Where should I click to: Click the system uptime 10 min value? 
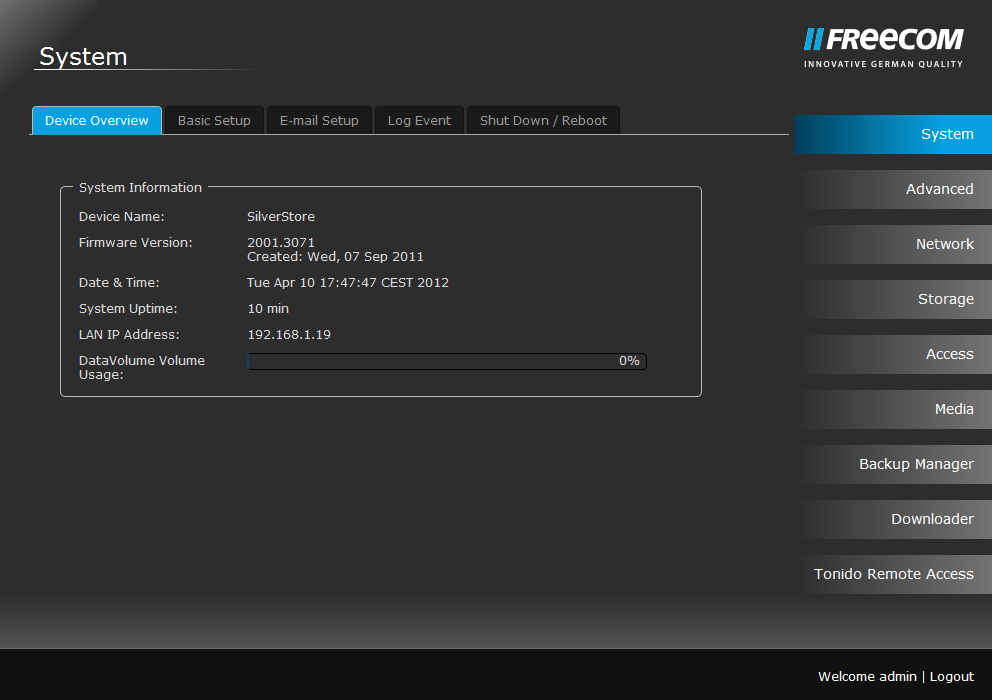coord(268,309)
